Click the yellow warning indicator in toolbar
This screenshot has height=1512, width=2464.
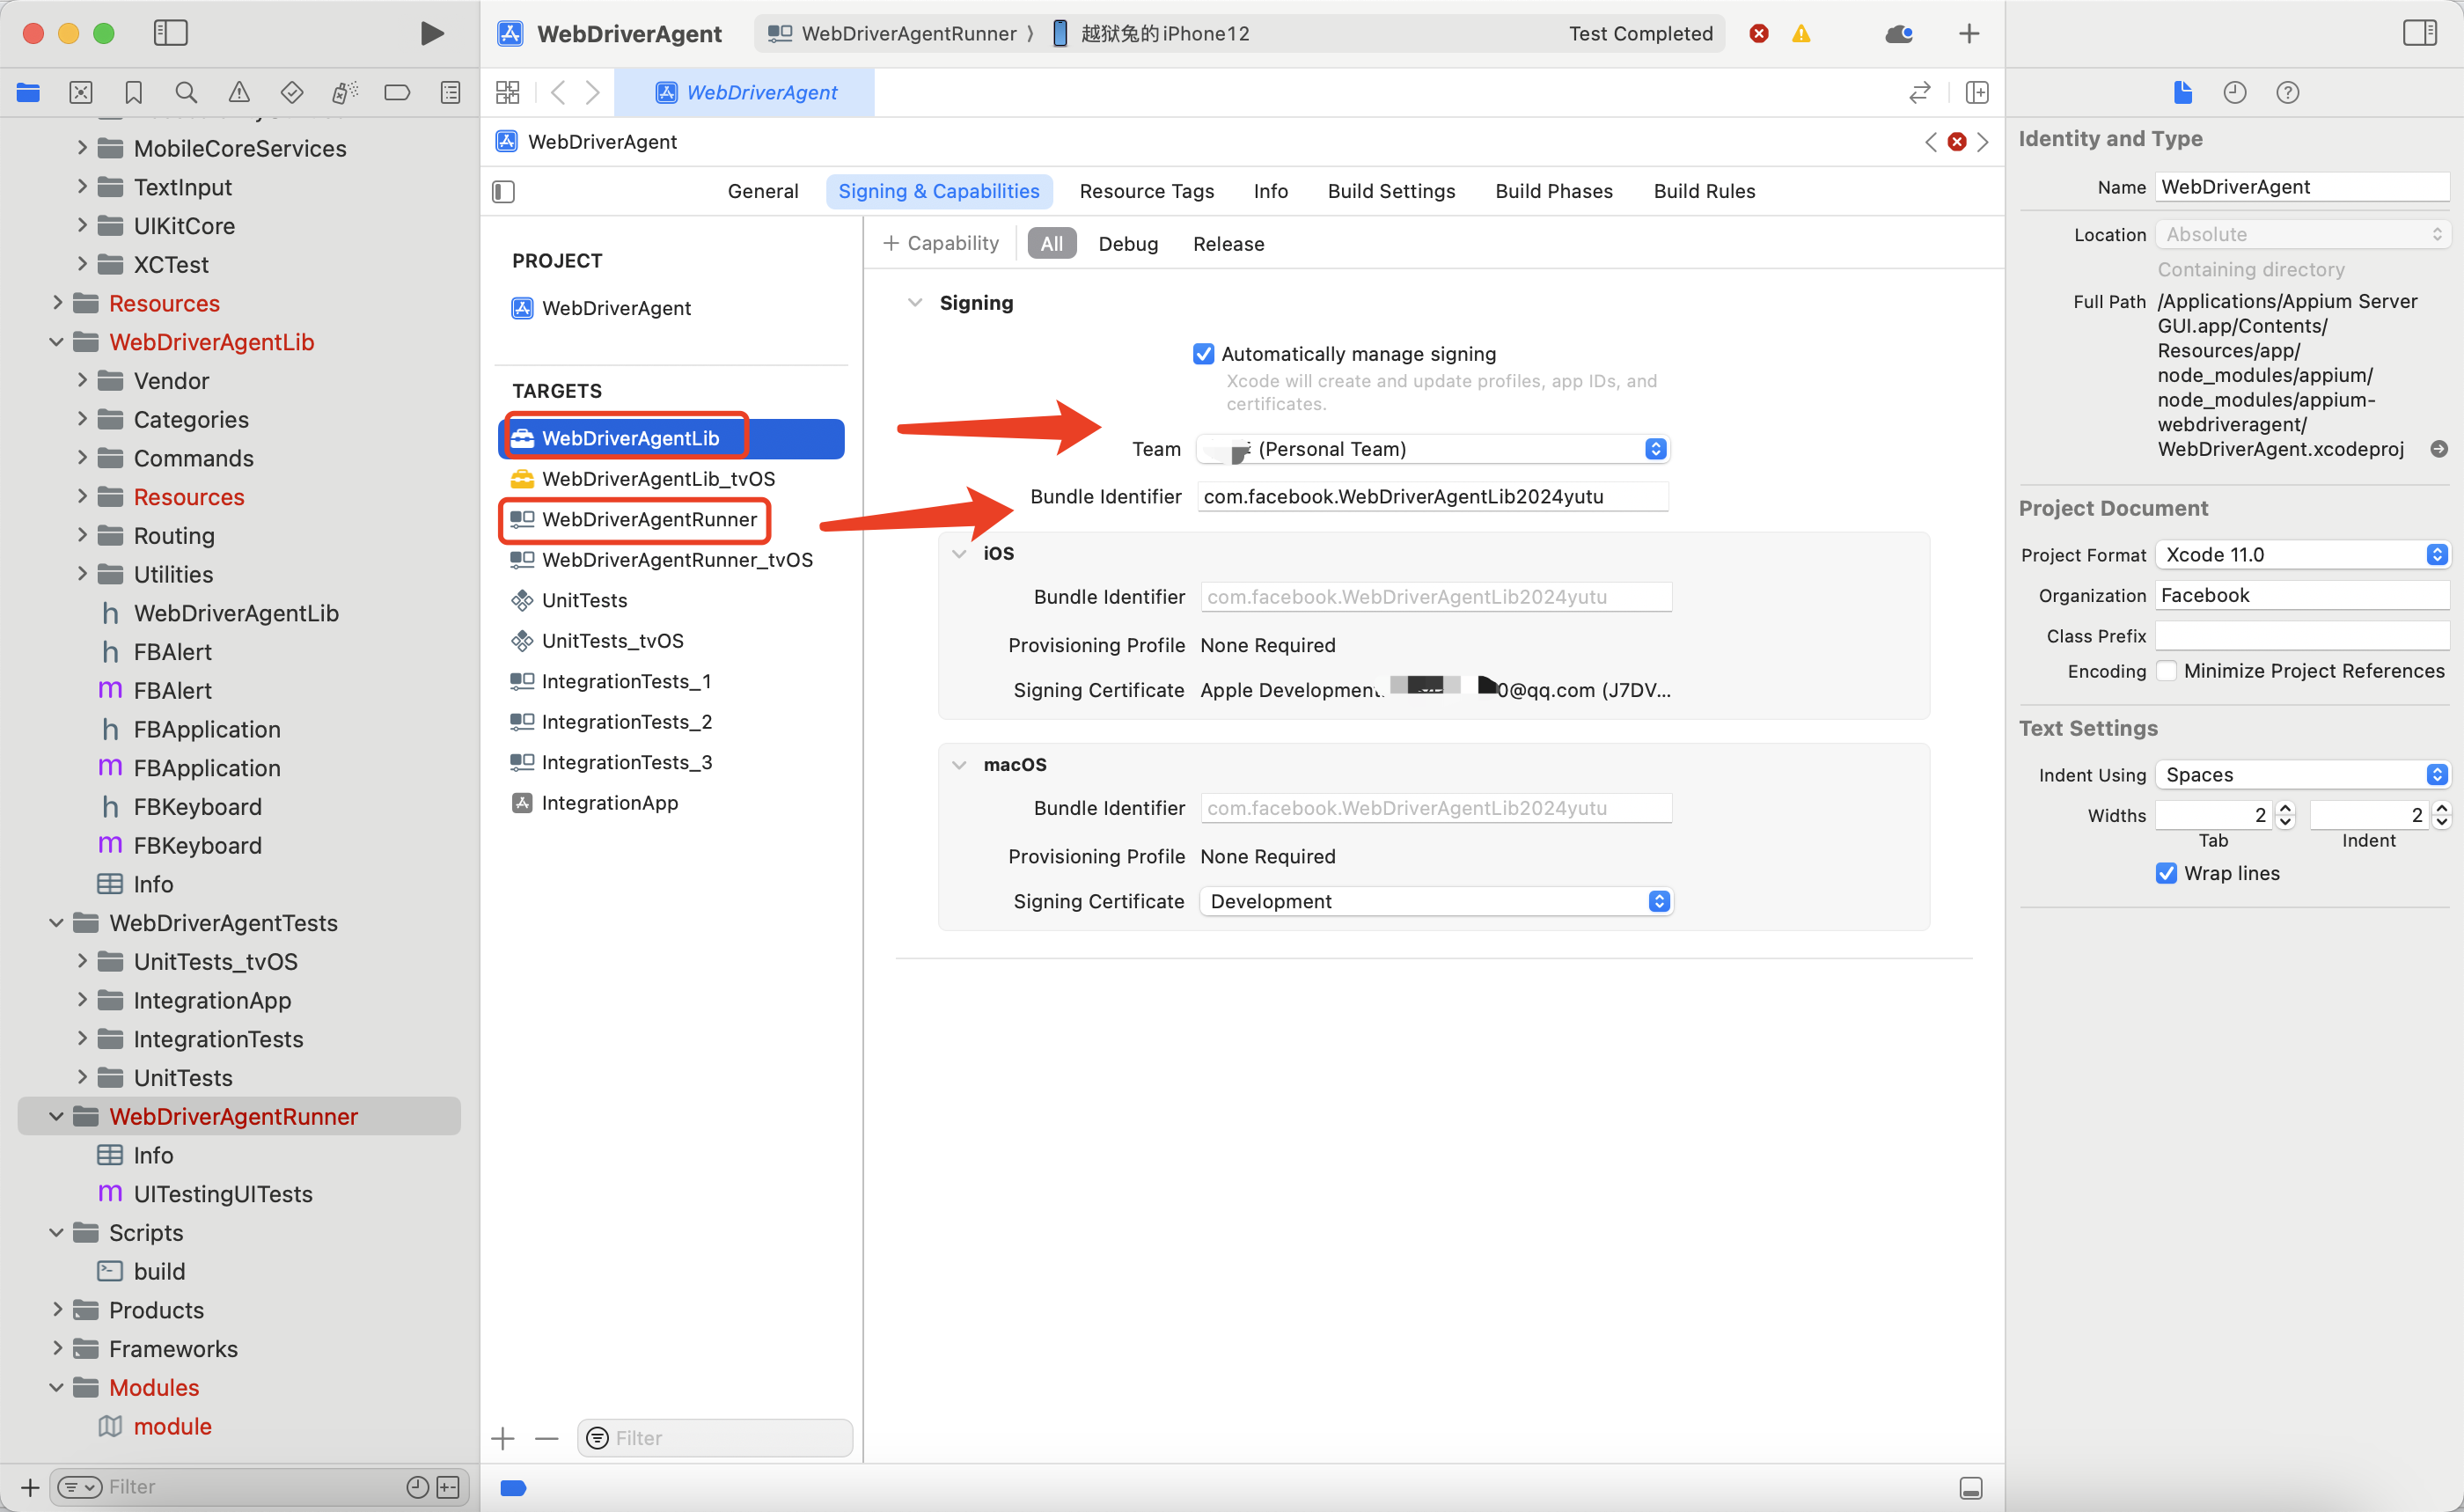coord(1802,34)
